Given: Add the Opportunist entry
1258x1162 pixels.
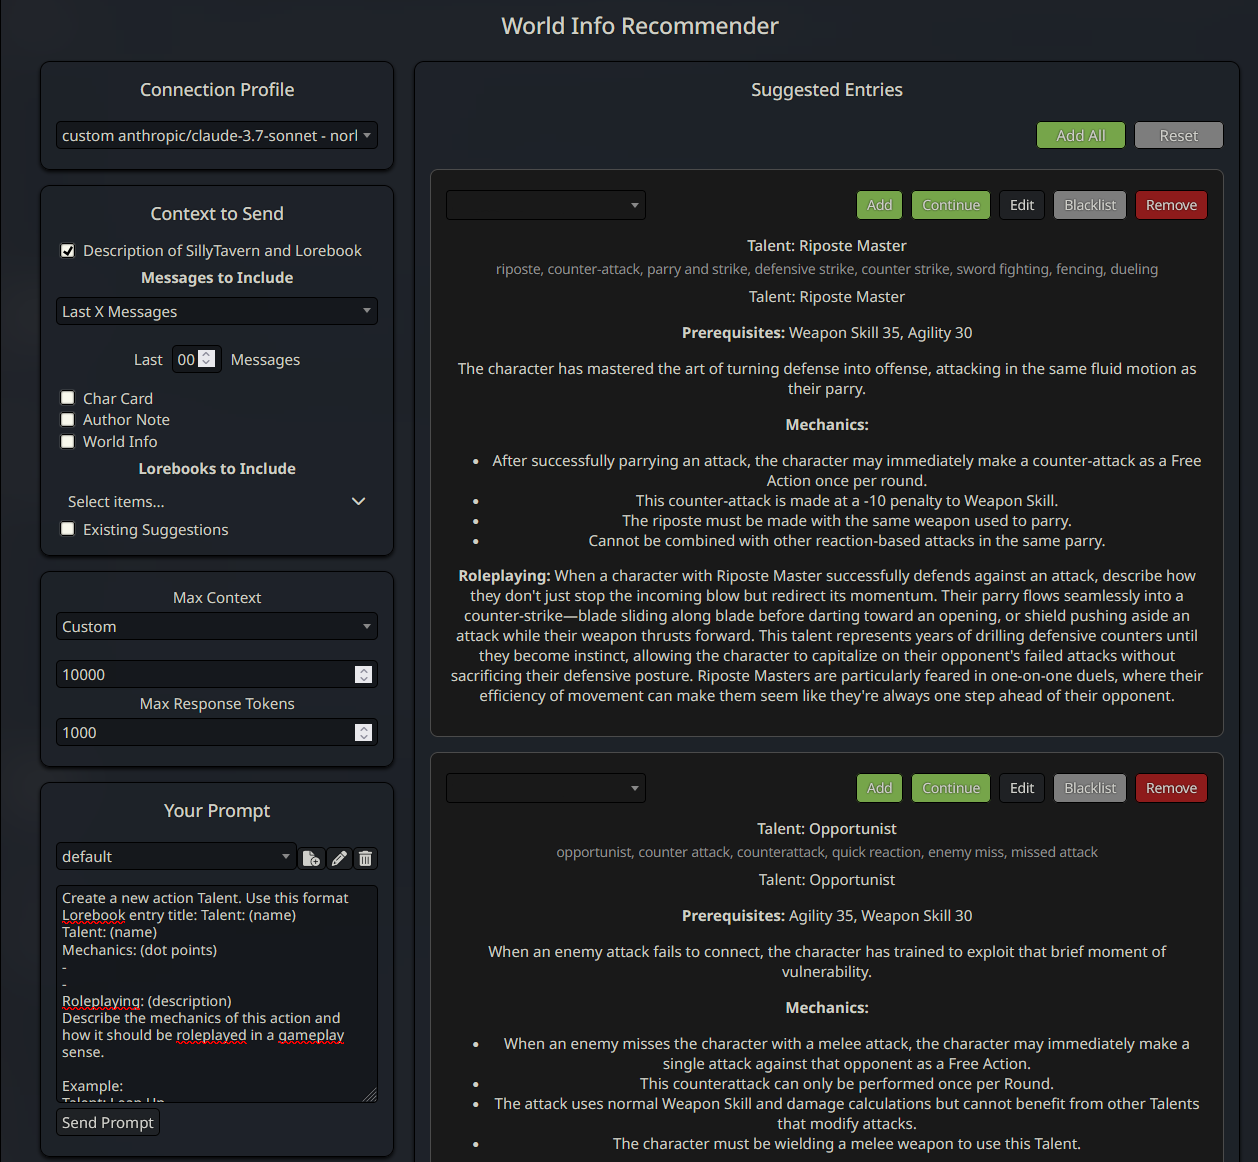Looking at the screenshot, I should coord(880,788).
